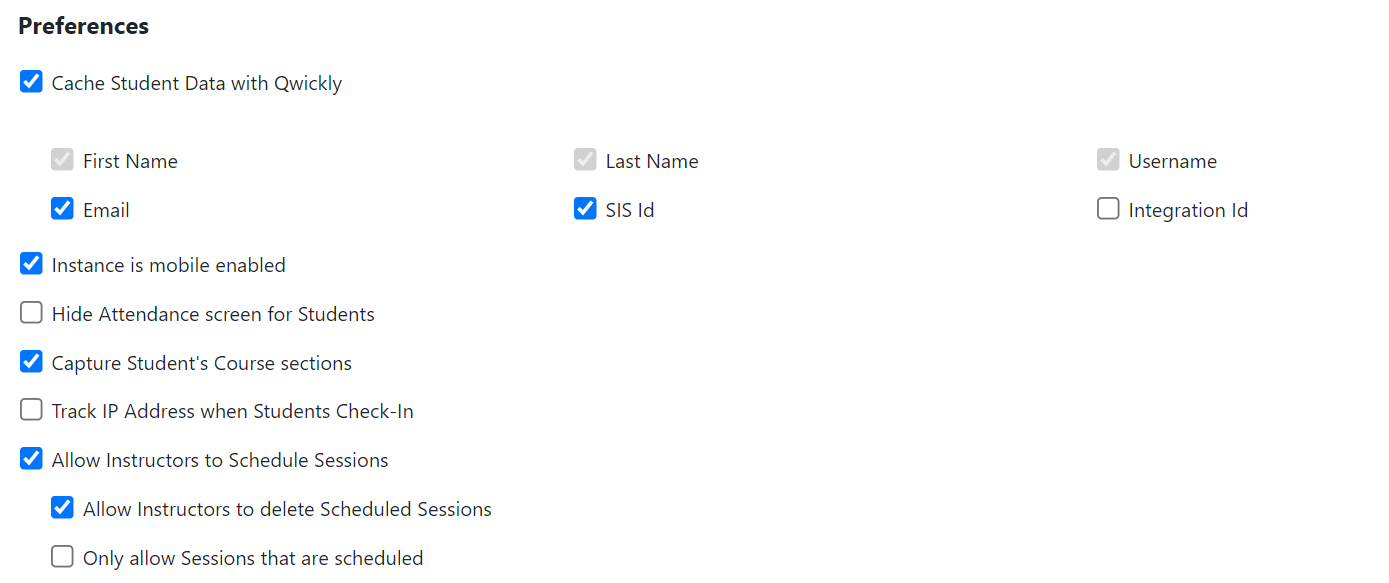Click the grayed-out Last Name checkbox
The image size is (1389, 583).
(585, 160)
